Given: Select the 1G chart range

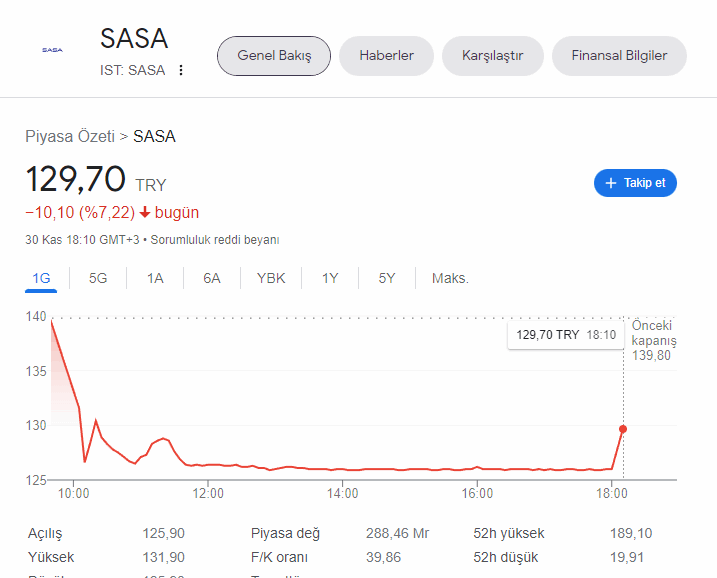Looking at the screenshot, I should (41, 278).
